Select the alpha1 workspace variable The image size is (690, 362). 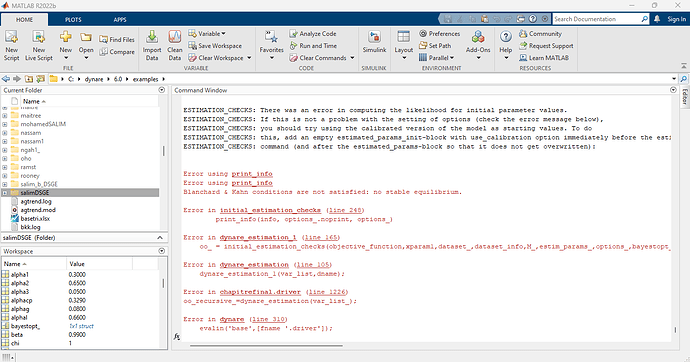[x=20, y=274]
